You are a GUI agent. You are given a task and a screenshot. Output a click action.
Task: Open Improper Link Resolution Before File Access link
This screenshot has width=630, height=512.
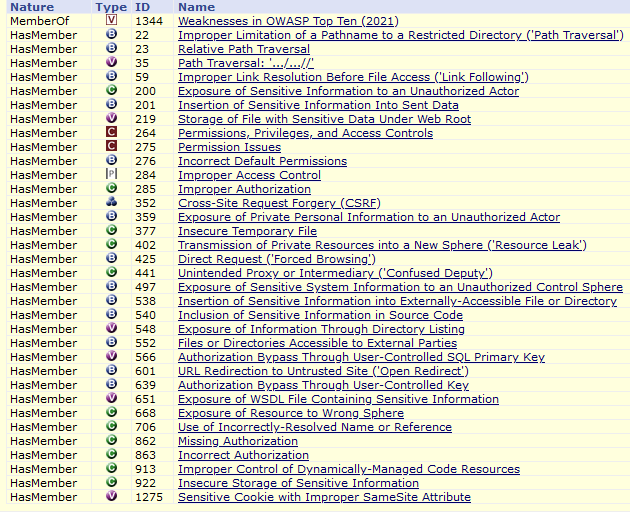[x=353, y=77]
